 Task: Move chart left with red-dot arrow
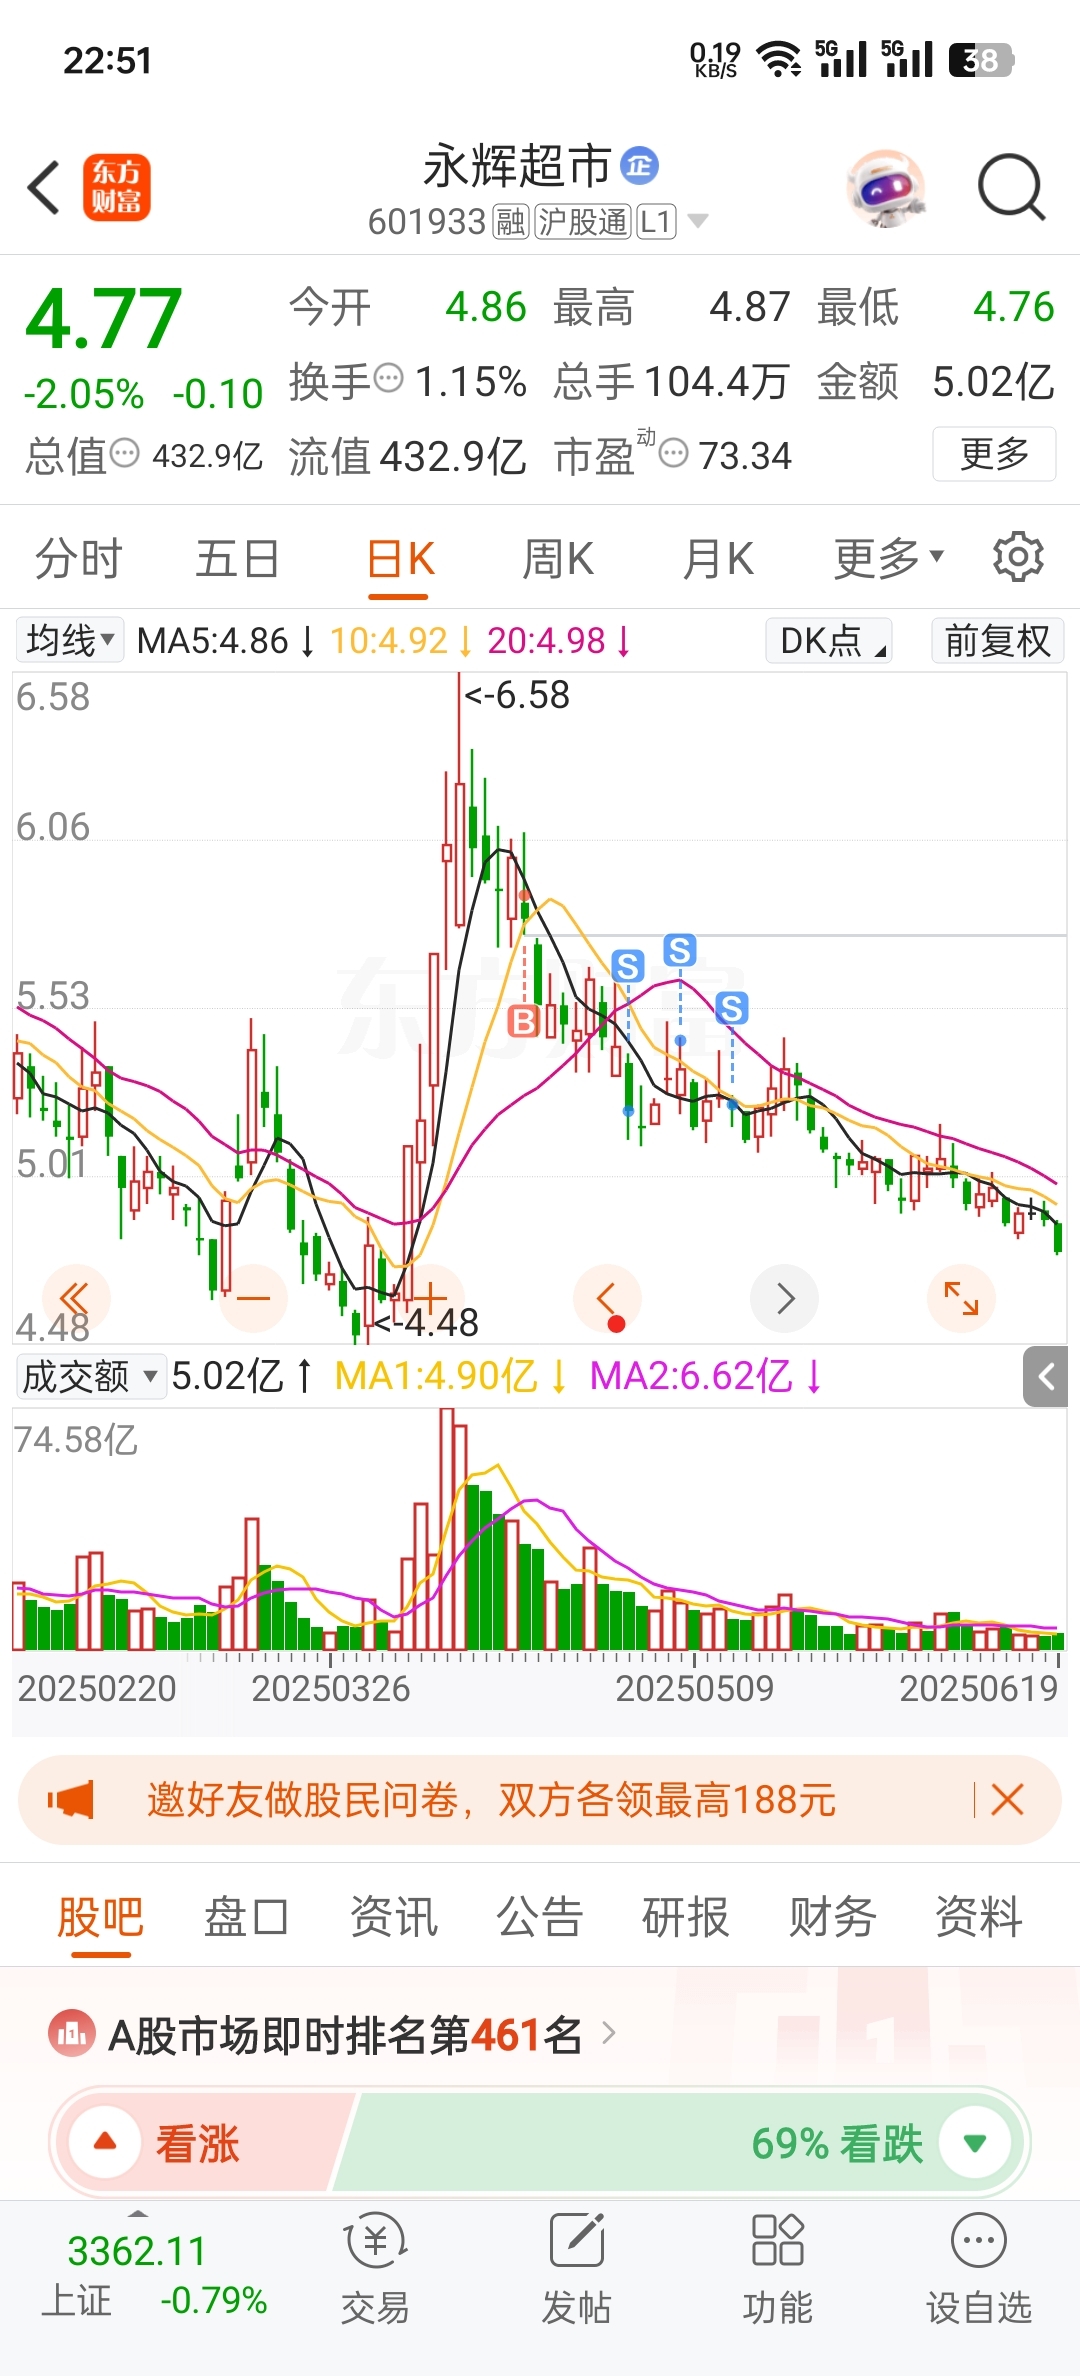(x=607, y=1298)
